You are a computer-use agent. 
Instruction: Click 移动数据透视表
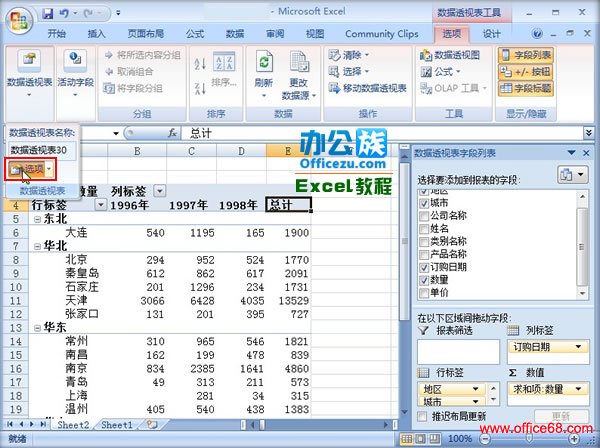368,88
